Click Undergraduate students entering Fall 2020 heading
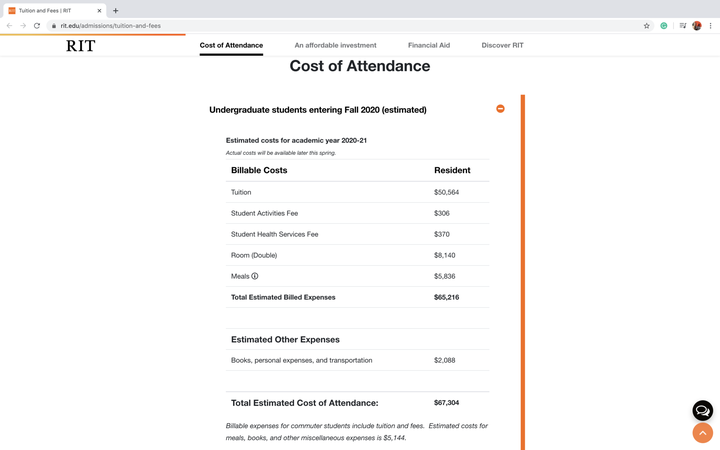The width and height of the screenshot is (720, 450). pos(318,110)
